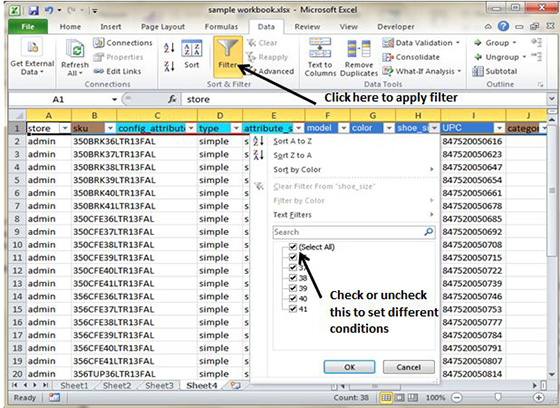Click the insert function fx icon
This screenshot has width=560, height=408.
coord(172,99)
